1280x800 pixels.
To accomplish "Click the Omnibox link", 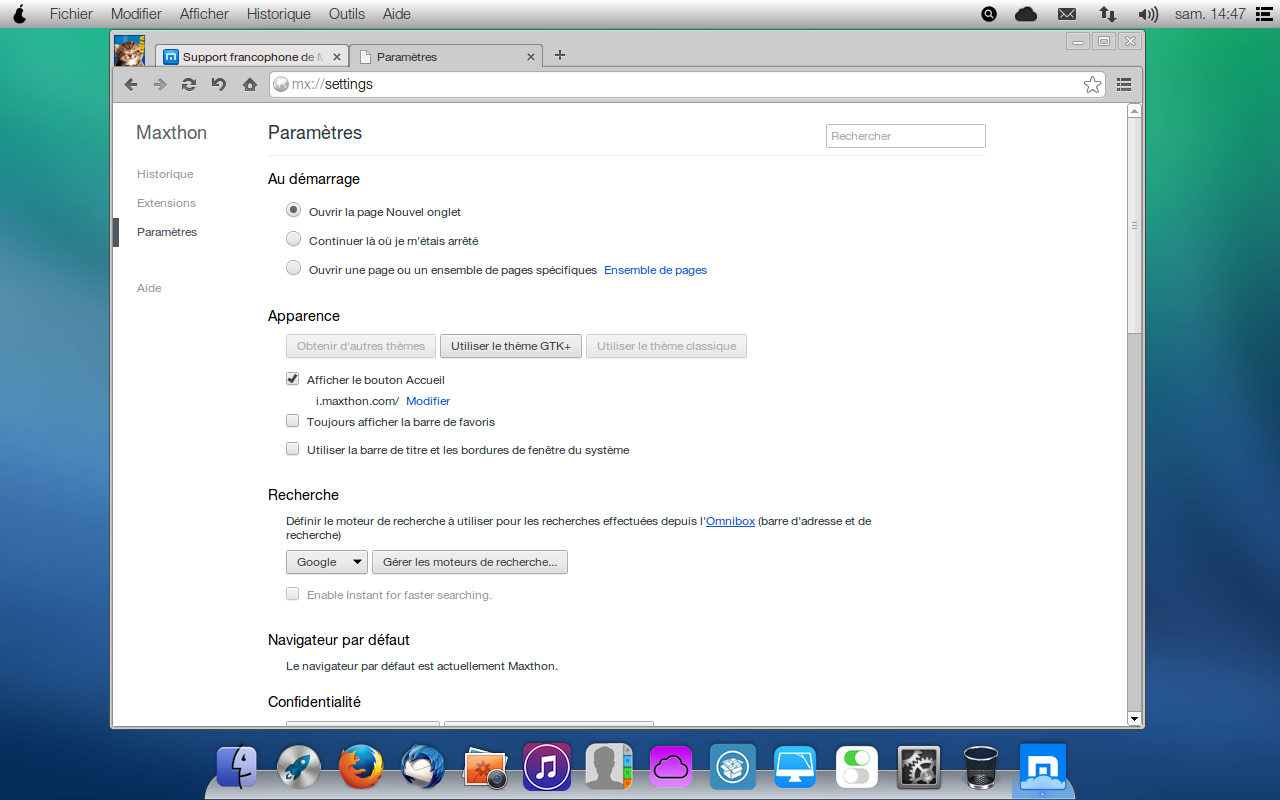I will pos(730,521).
